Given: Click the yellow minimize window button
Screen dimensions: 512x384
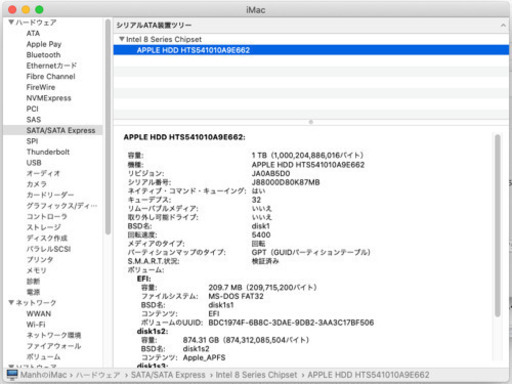Looking at the screenshot, I should click(x=26, y=10).
